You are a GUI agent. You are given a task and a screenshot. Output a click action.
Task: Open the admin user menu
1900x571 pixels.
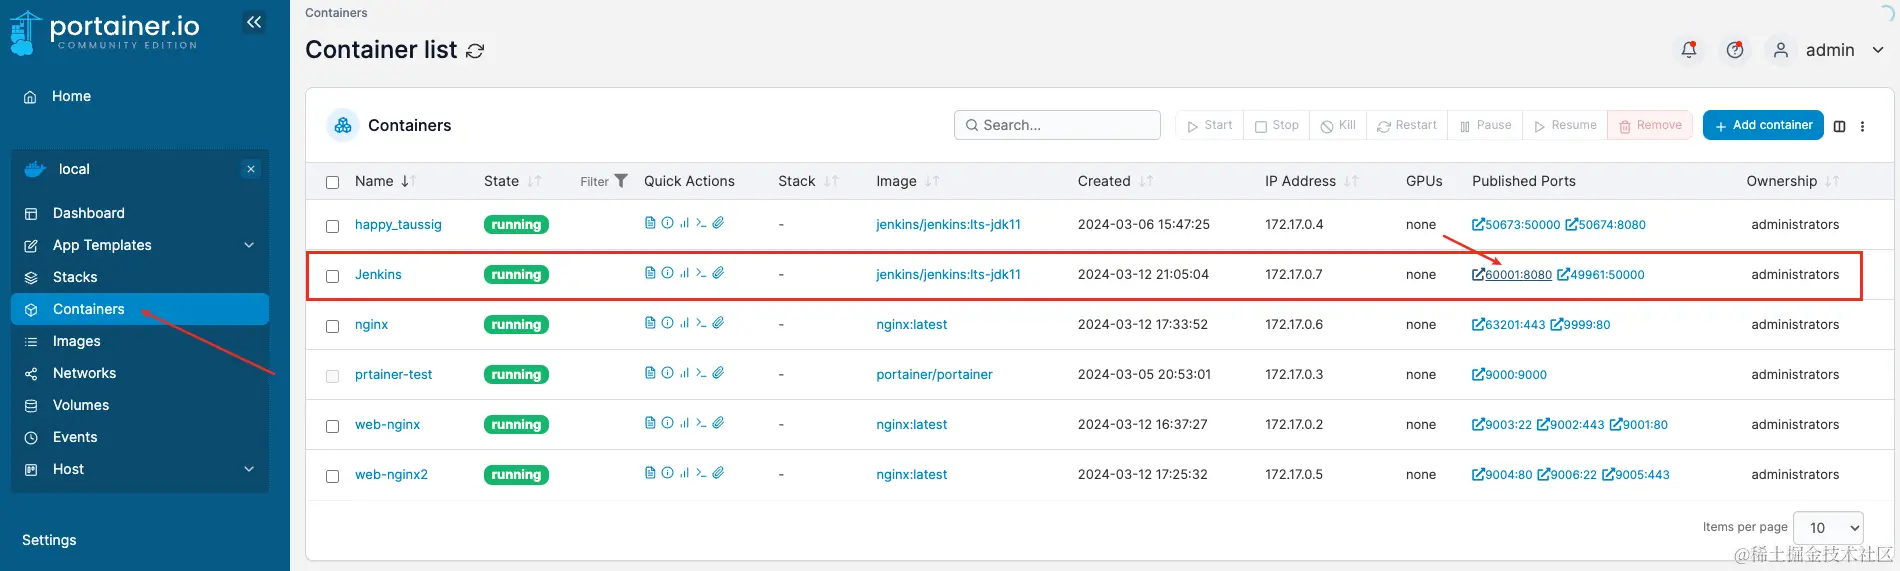point(1829,50)
